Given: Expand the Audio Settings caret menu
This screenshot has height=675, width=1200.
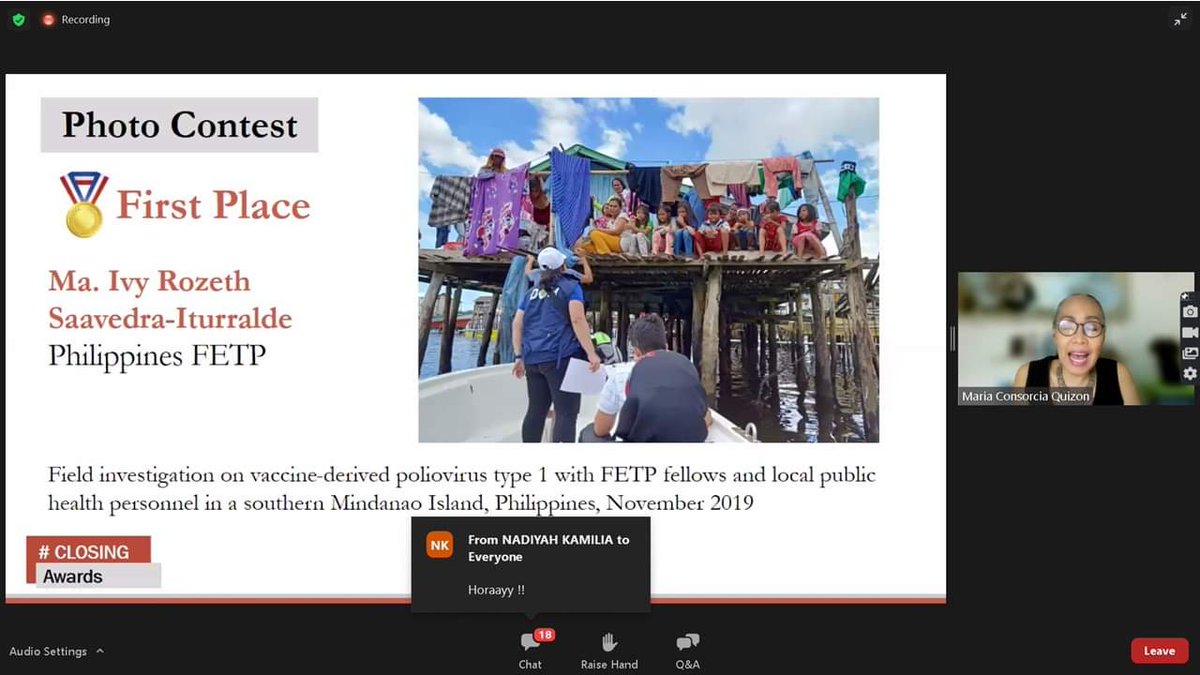Looking at the screenshot, I should (100, 651).
